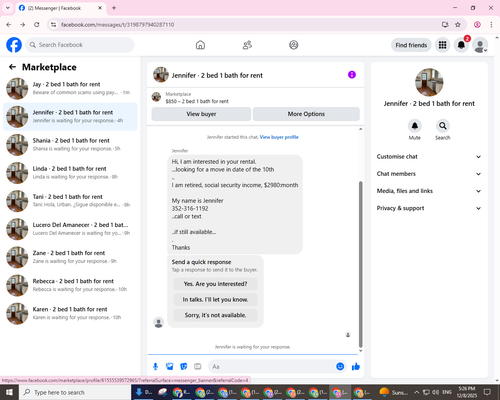Screen dimensions: 500x400
Task: Open Tani's rental conversation
Action: coord(70,201)
